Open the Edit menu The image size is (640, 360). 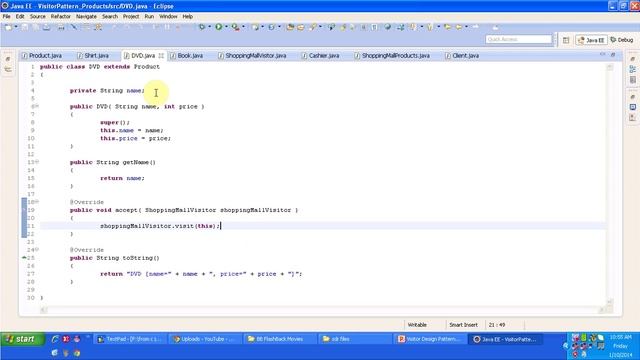click(x=20, y=16)
